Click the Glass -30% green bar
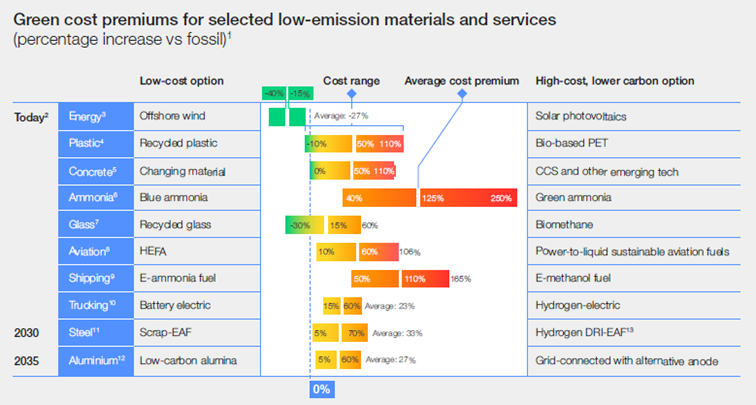 click(x=304, y=225)
